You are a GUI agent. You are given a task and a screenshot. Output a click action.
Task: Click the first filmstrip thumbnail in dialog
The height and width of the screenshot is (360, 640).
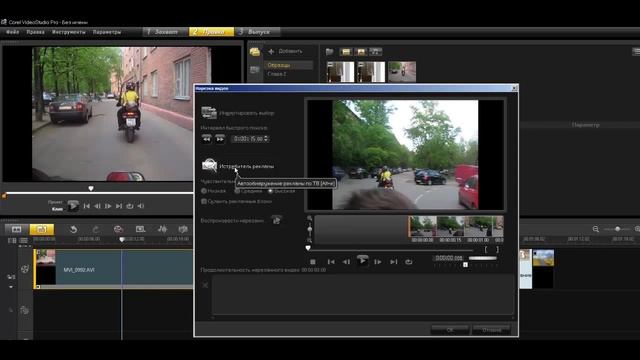(423, 227)
